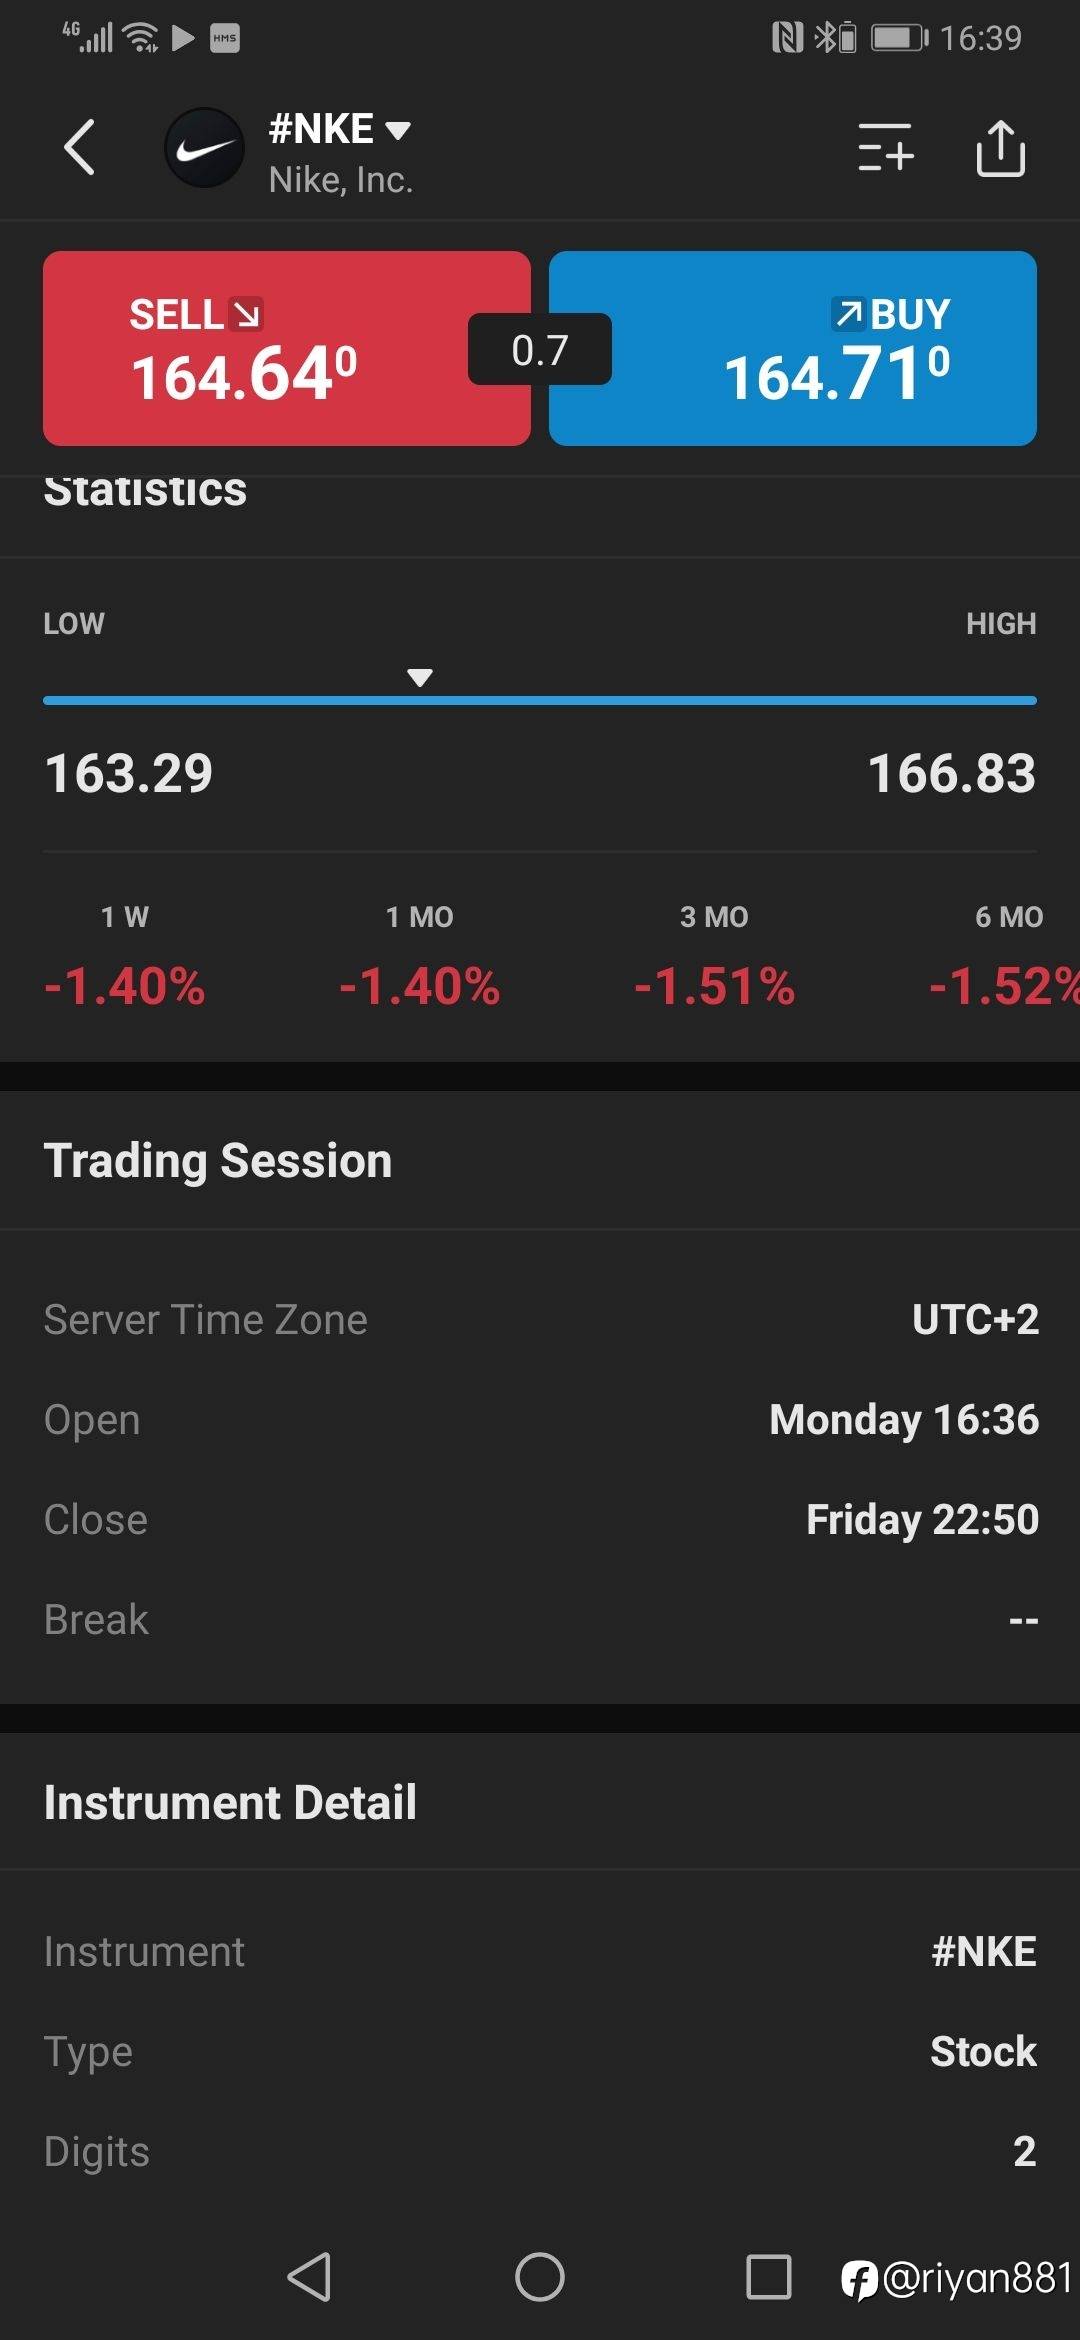The height and width of the screenshot is (2340, 1080).
Task: Click the low-high price range marker
Action: 420,678
